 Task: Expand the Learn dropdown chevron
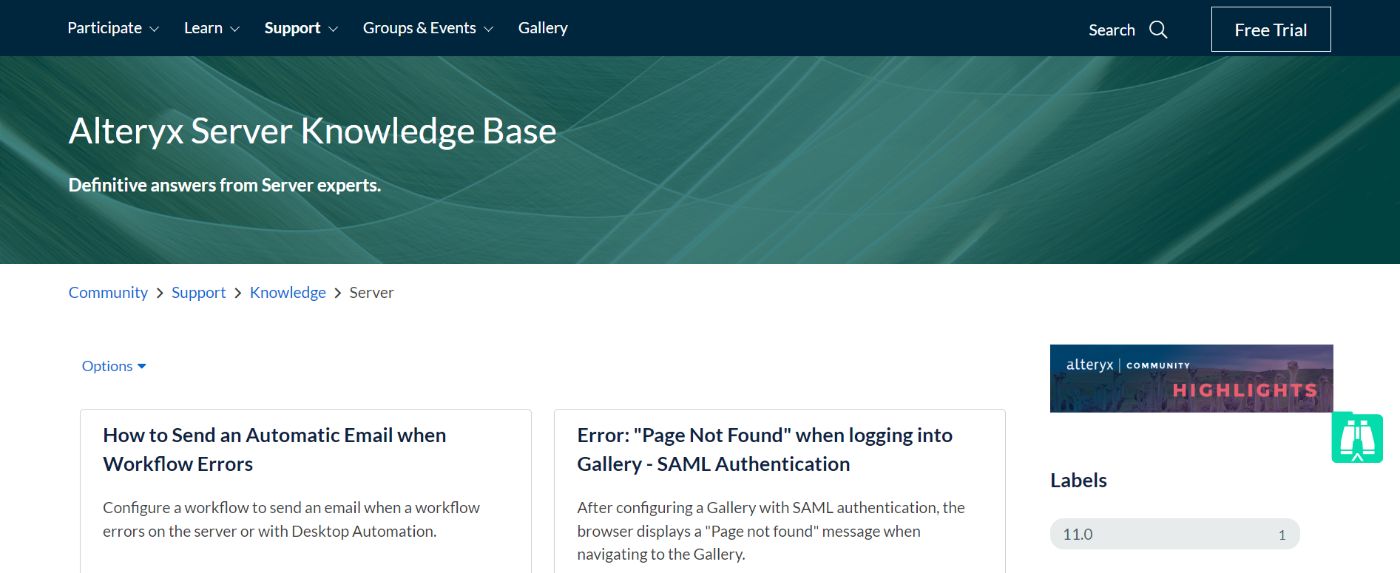(235, 29)
